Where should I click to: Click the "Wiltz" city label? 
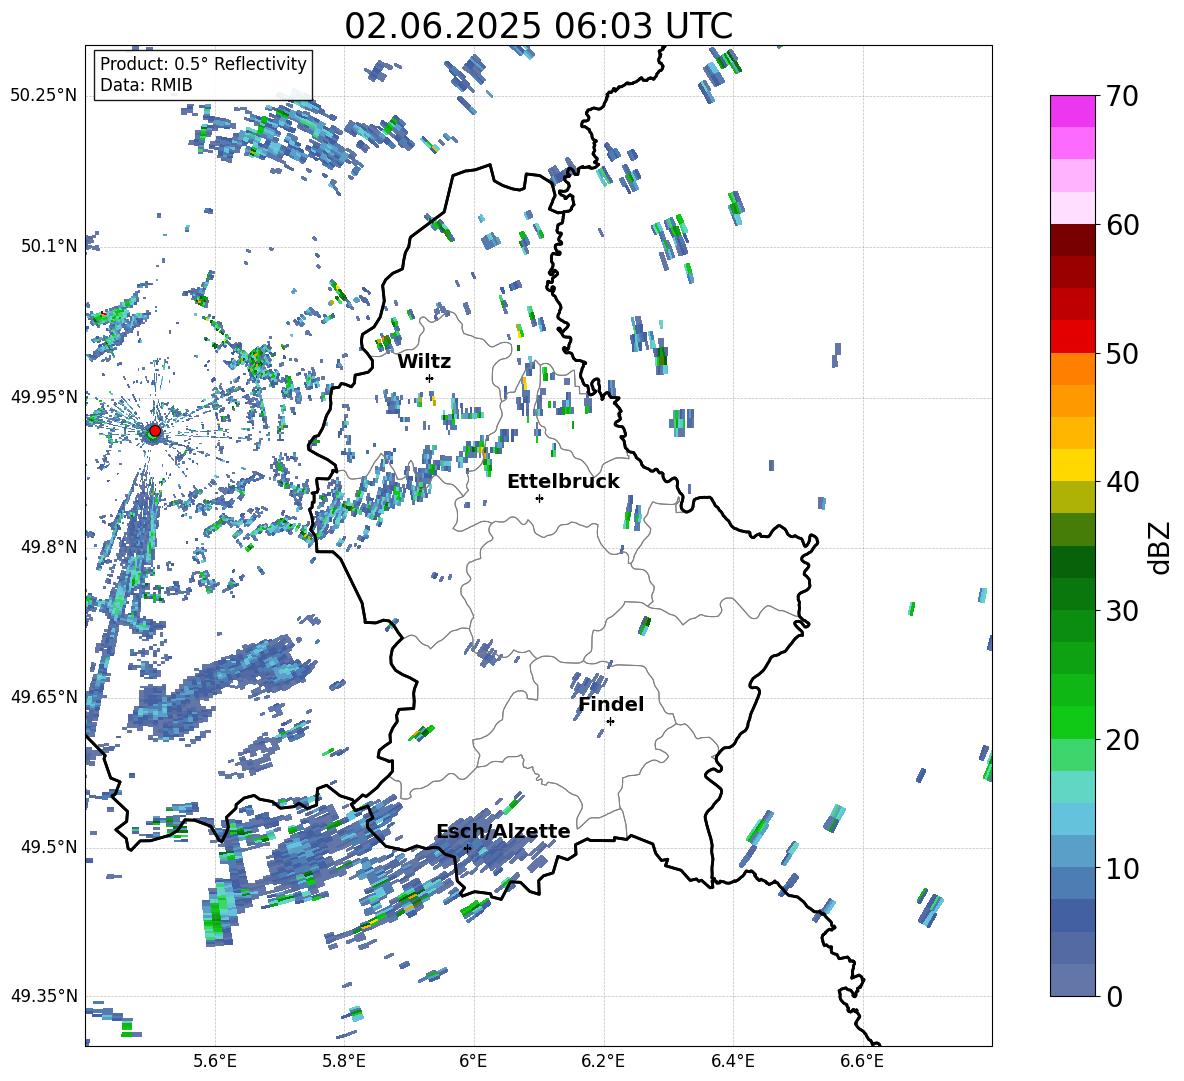(424, 362)
